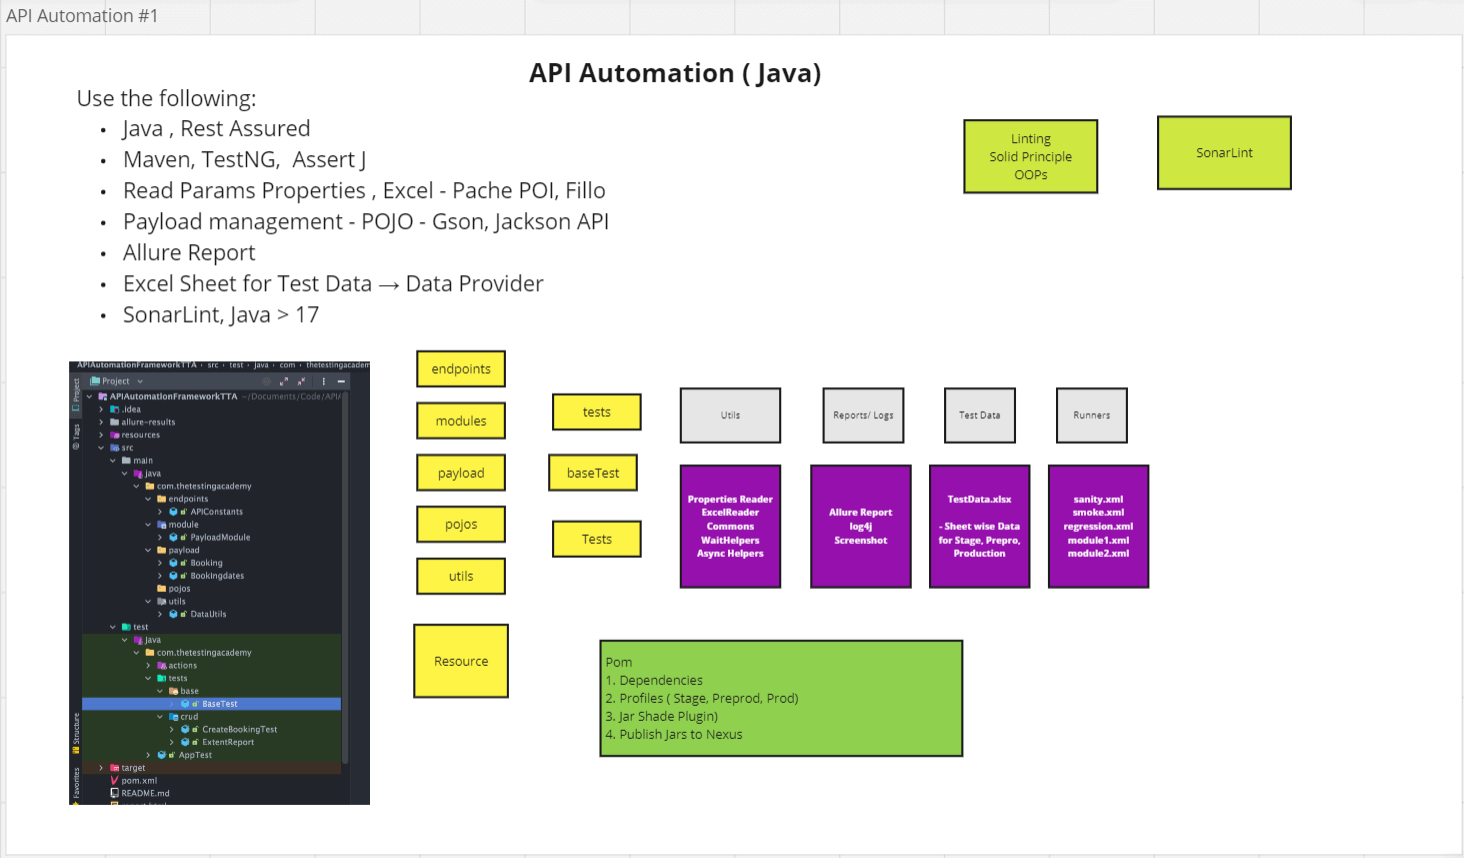This screenshot has height=858, width=1464.
Task: Click the locate target icon in Project header
Action: 267,381
